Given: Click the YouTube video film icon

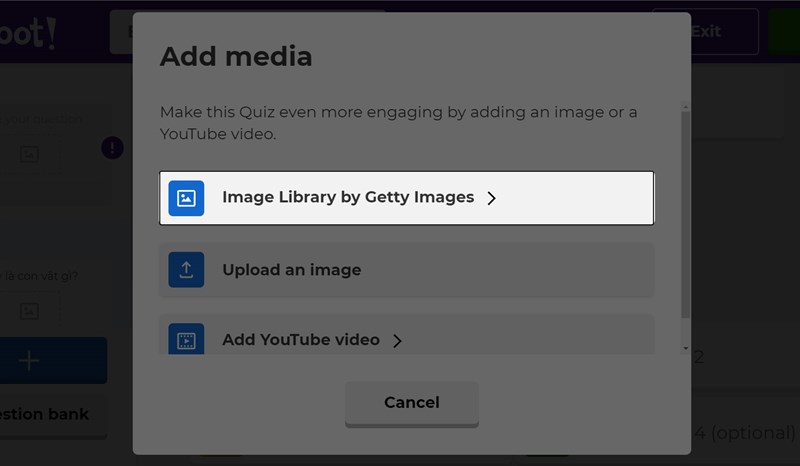Looking at the screenshot, I should pyautogui.click(x=186, y=339).
